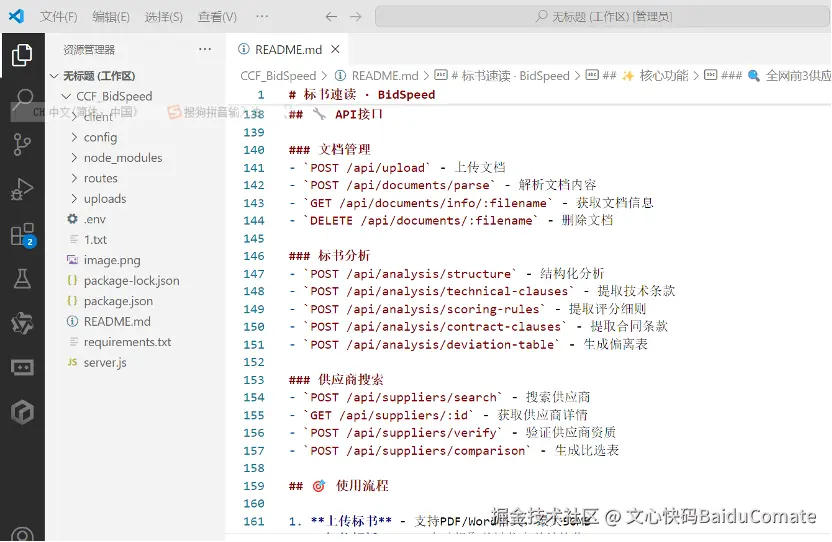Click the sticky header '# 标书速读 · BidSpeed'
Viewport: 832px width, 542px height.
[x=362, y=94]
